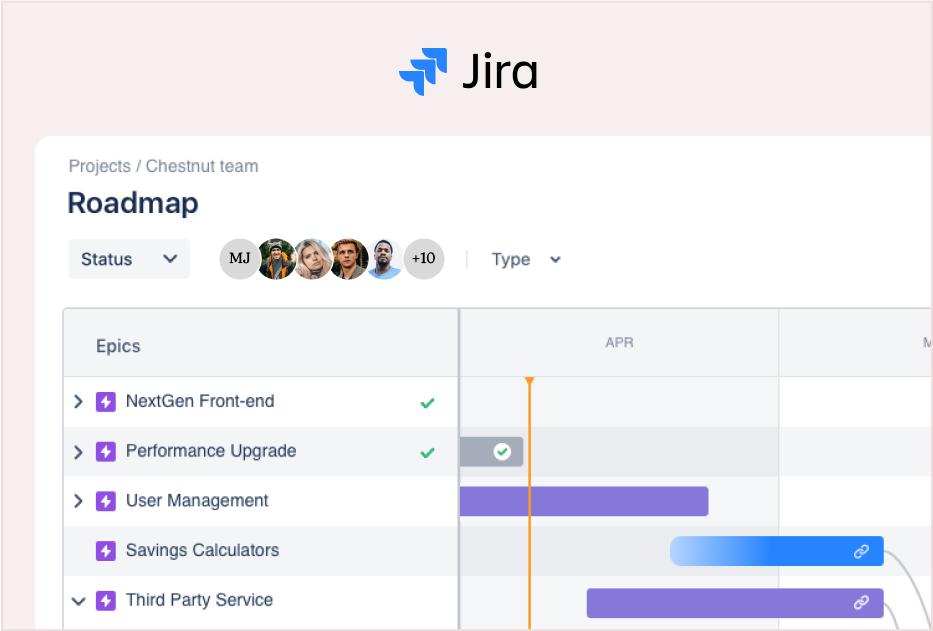Open the Third Party Service epic name

[x=199, y=600]
